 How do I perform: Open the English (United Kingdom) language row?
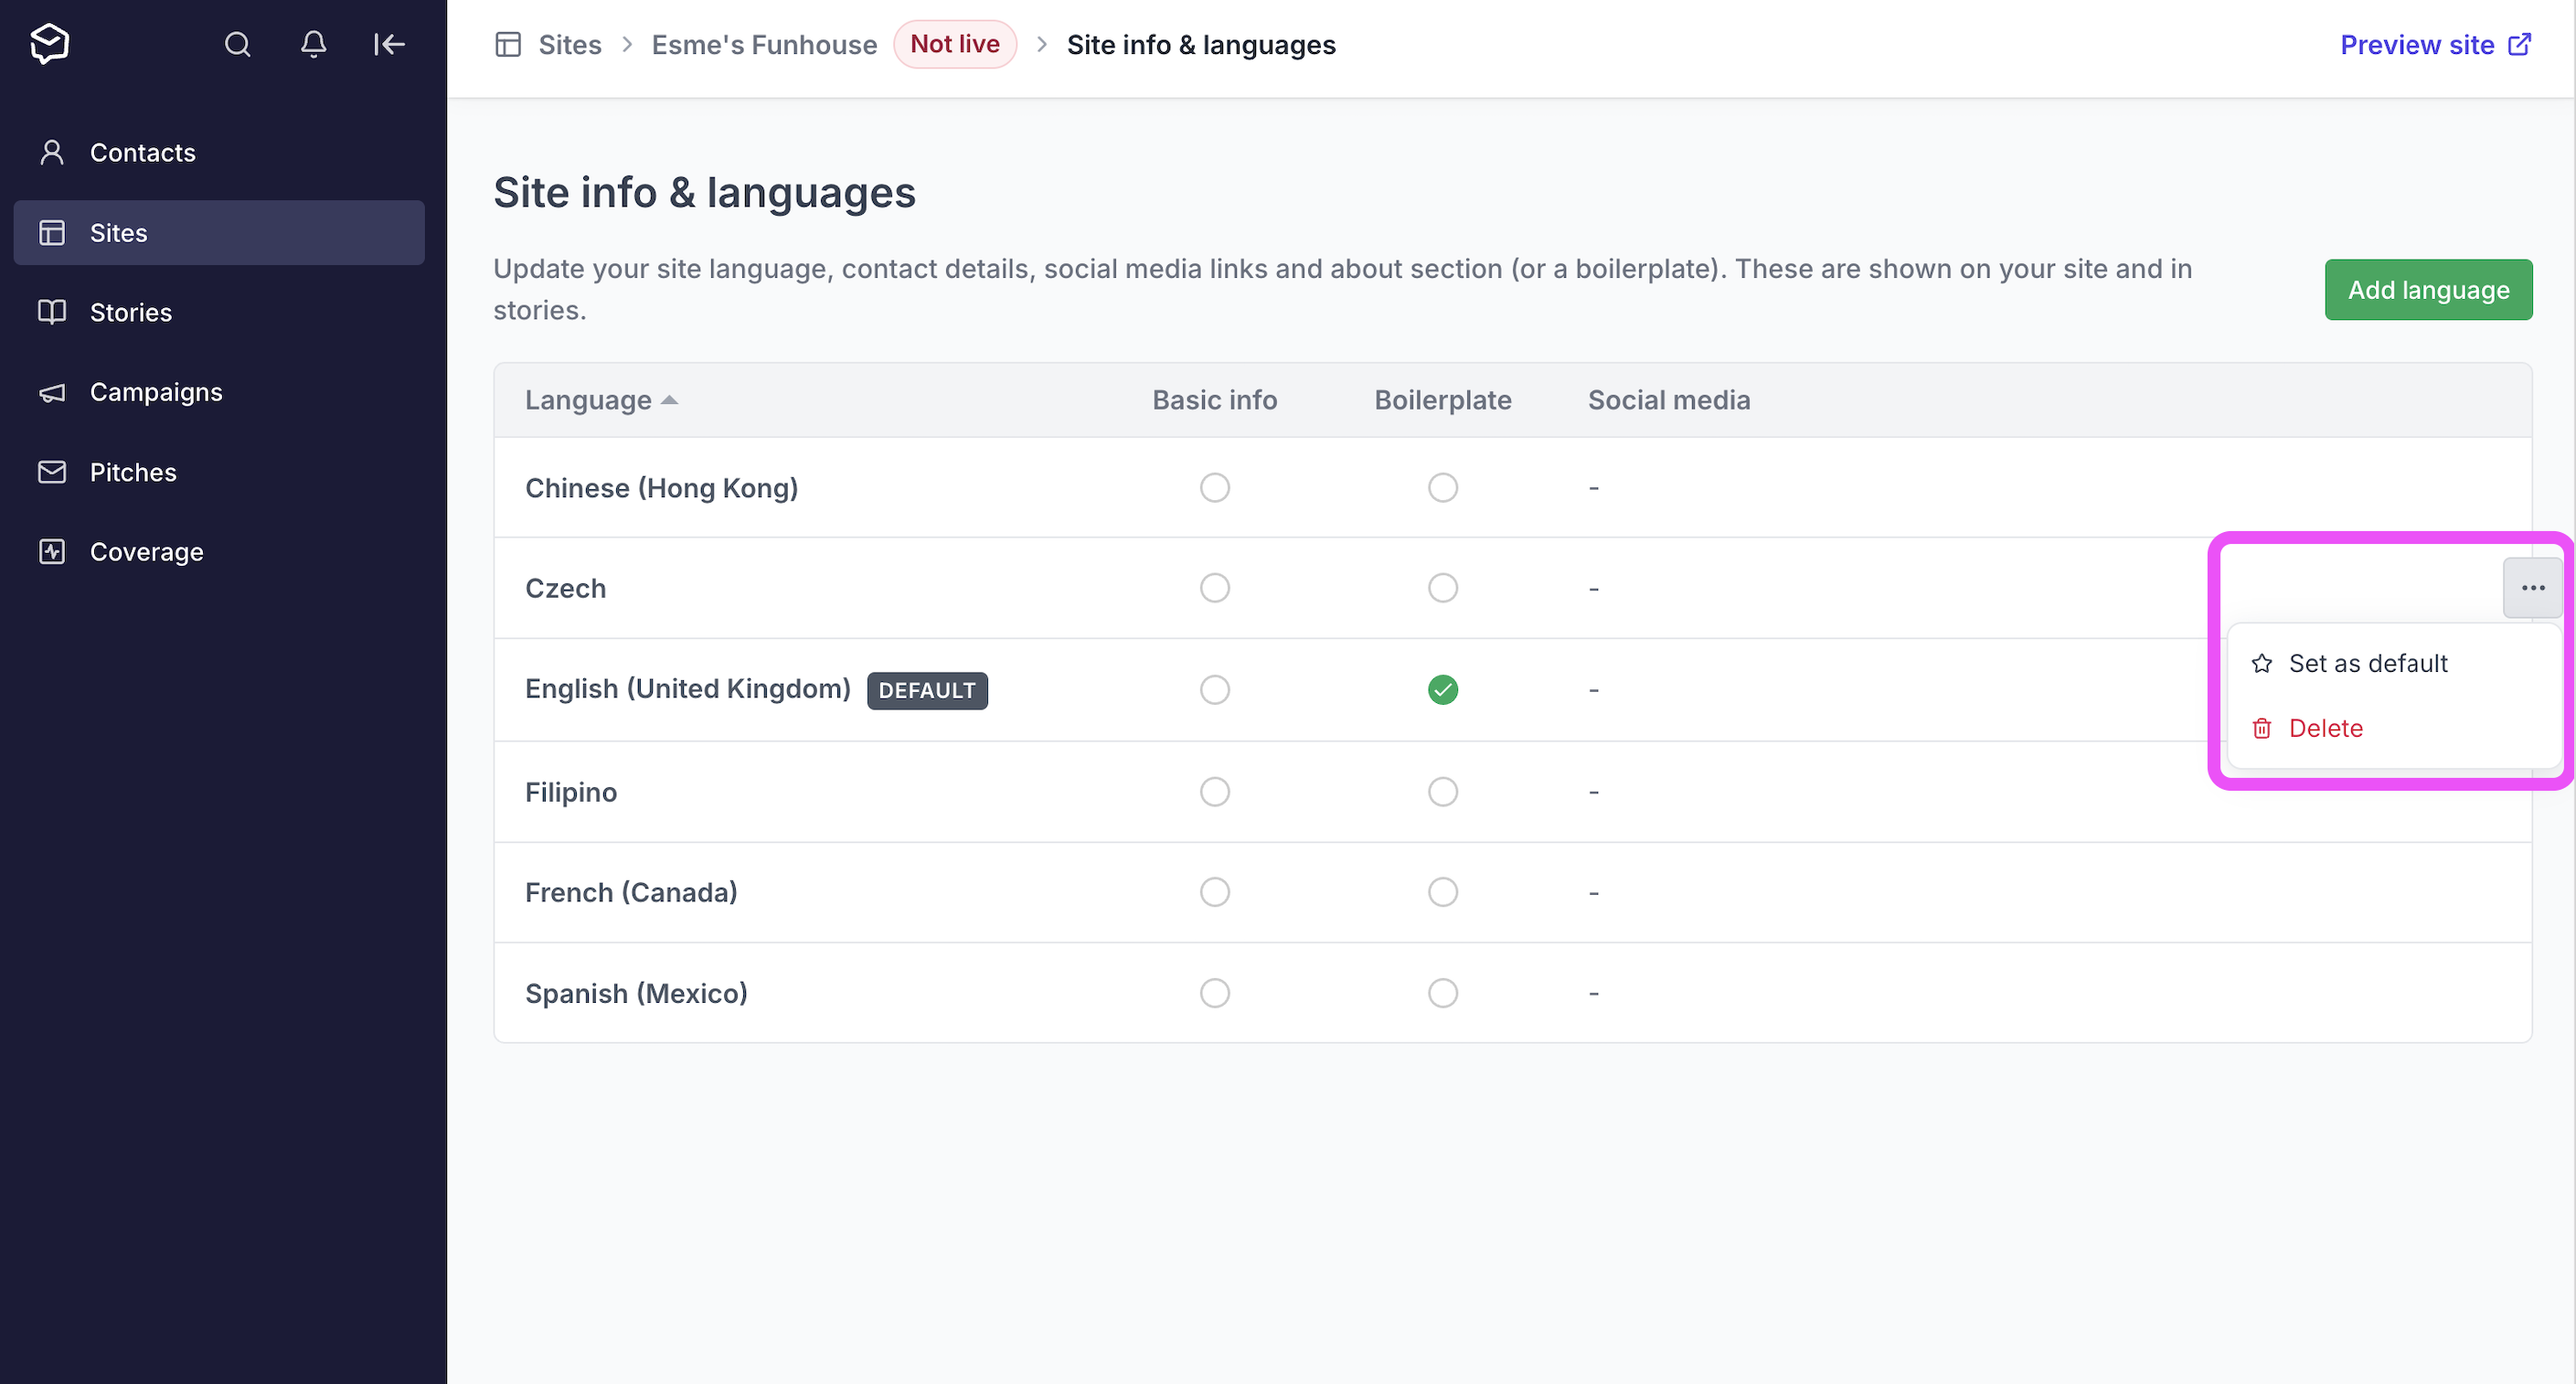(1512, 690)
